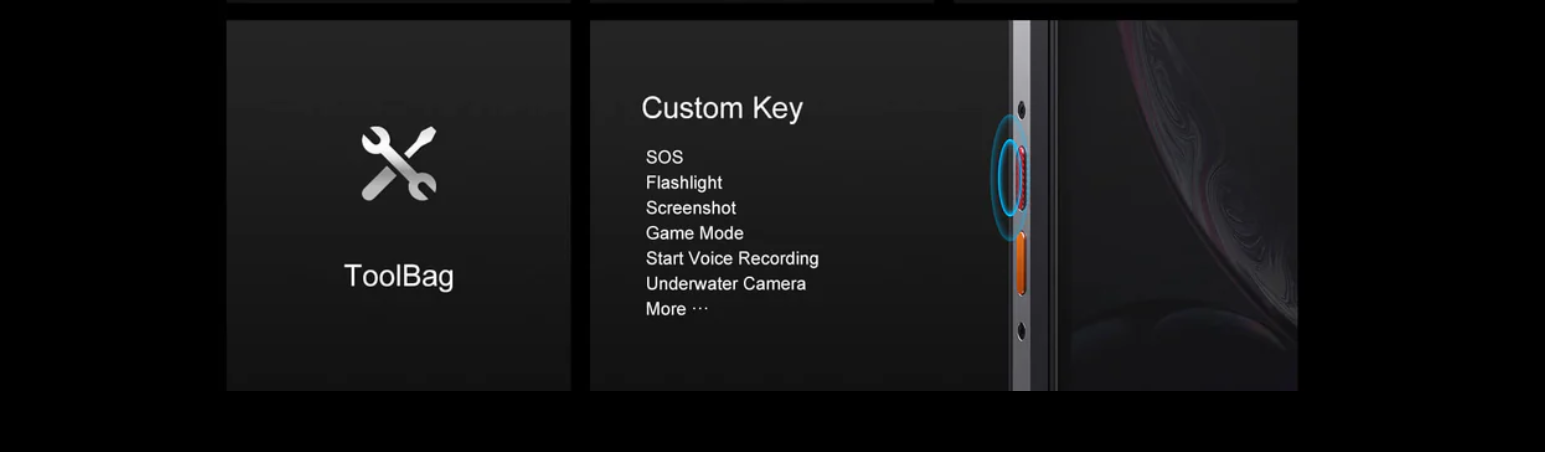The image size is (1545, 452).
Task: Select the Custom Key heading
Action: pyautogui.click(x=722, y=108)
